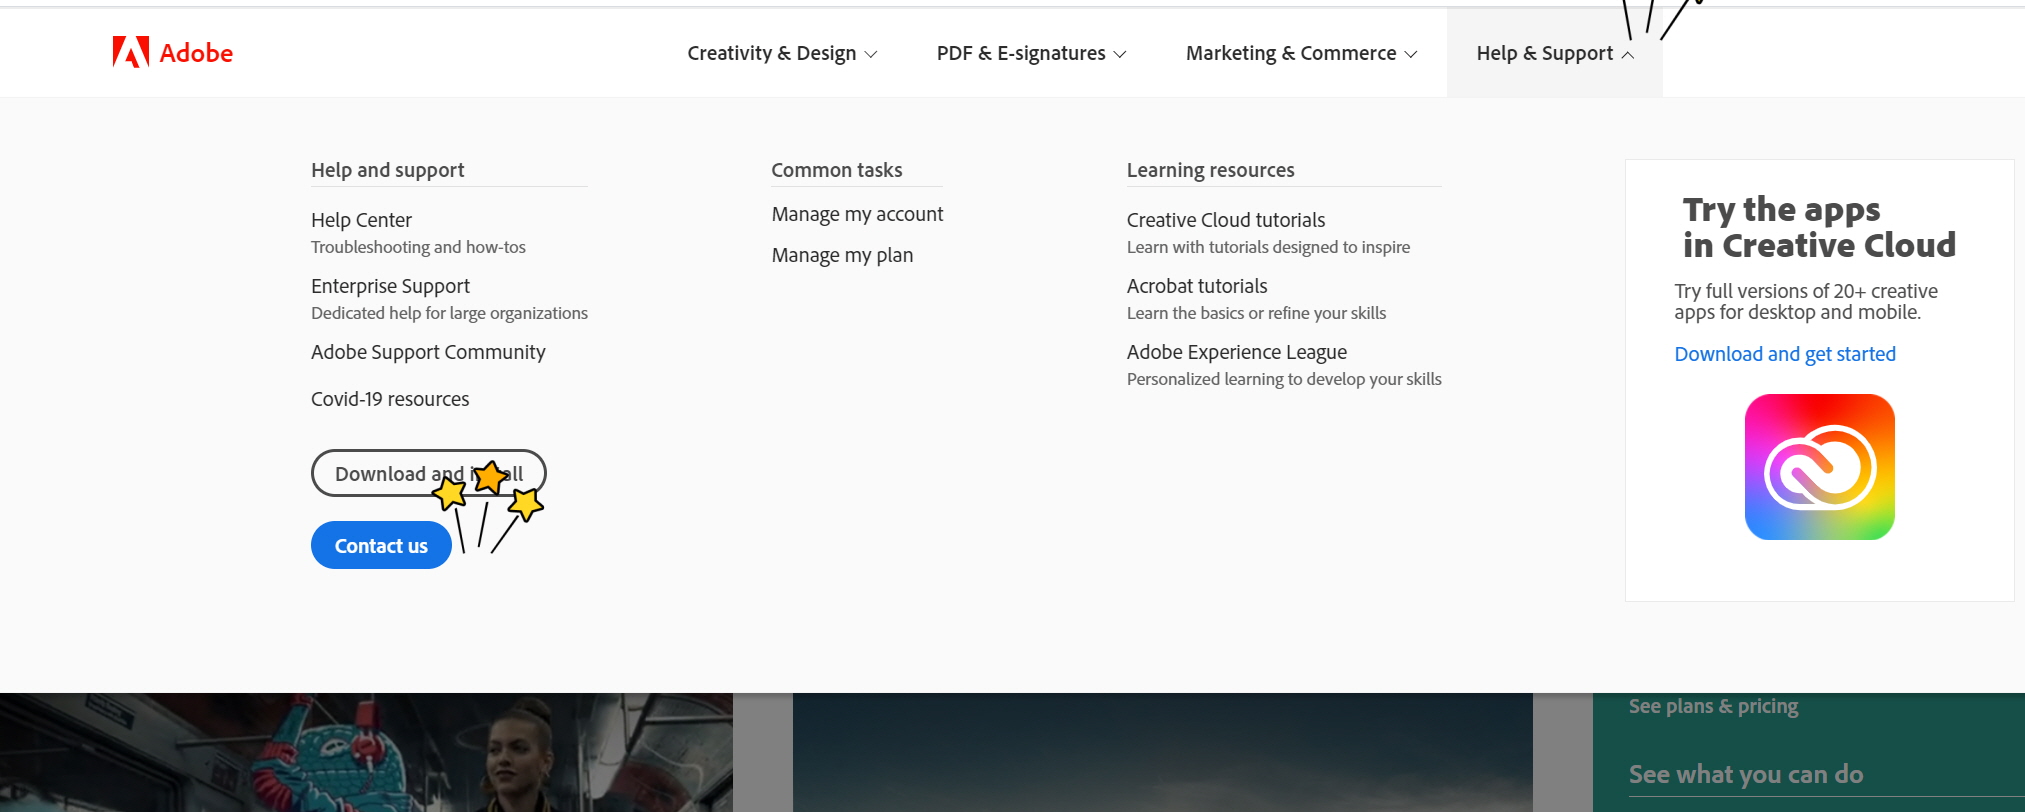Open Creative Cloud tutorials

tap(1225, 220)
